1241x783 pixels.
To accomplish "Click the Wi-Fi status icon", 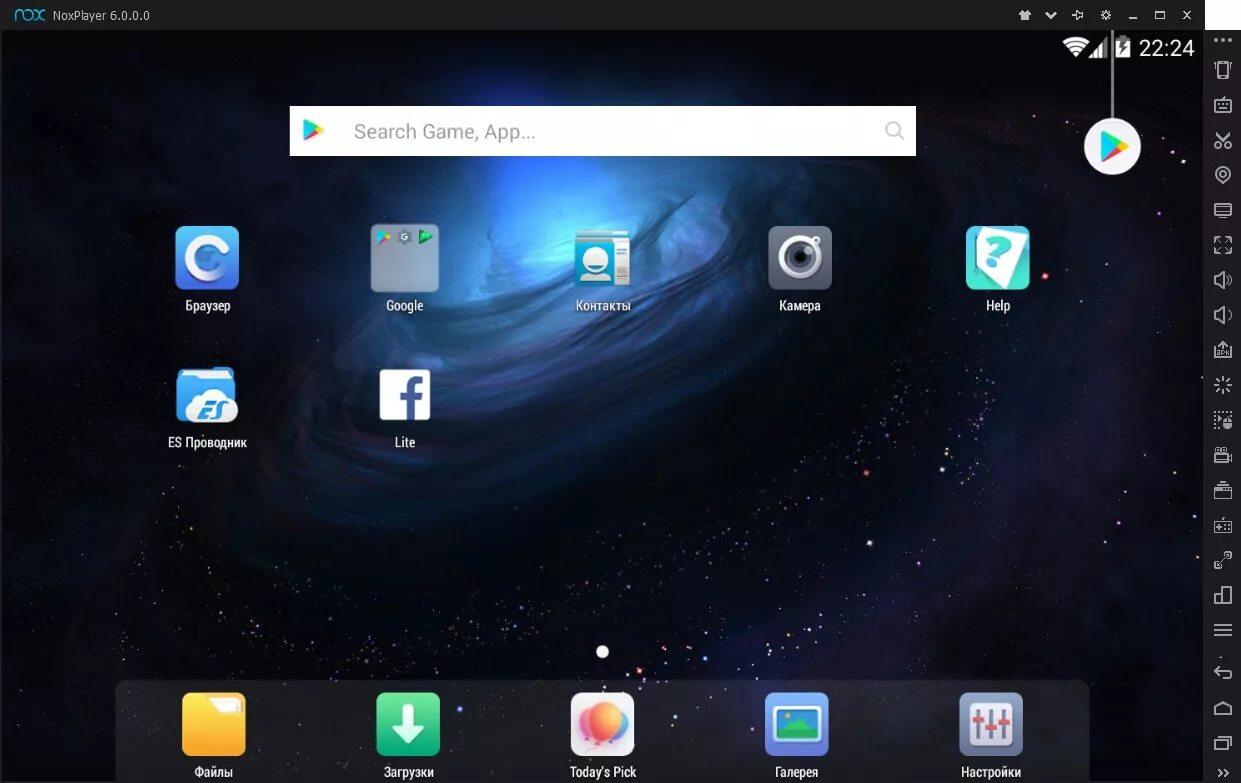I will click(x=1075, y=47).
